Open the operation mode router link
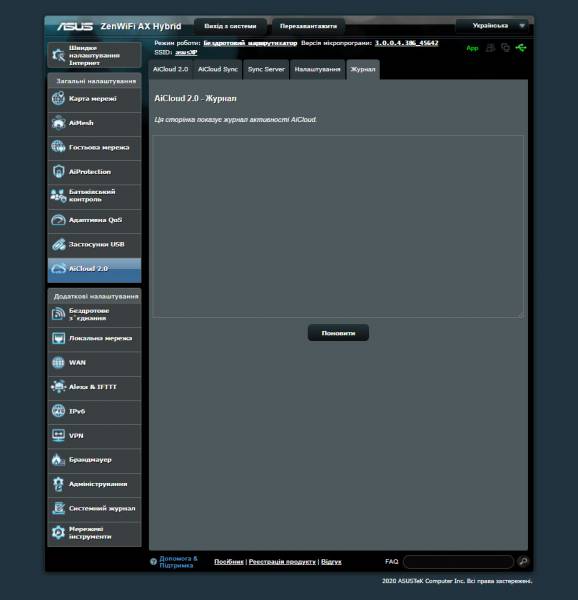Image resolution: width=578 pixels, height=600 pixels. (x=250, y=43)
